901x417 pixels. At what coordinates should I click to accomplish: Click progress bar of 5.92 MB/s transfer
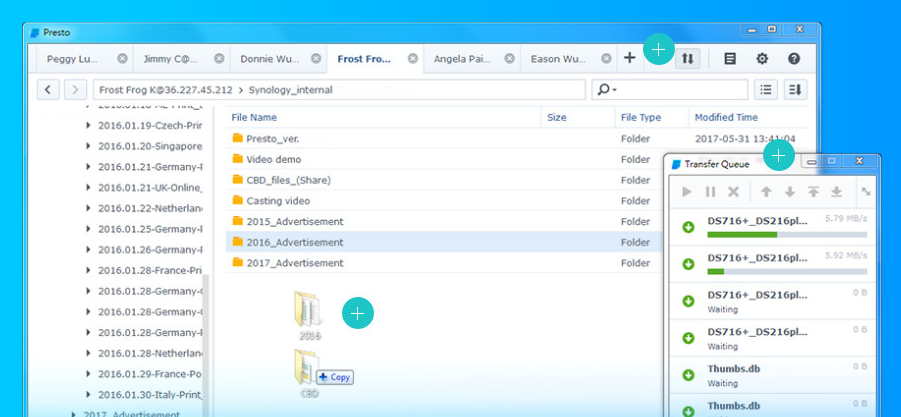coord(787,271)
